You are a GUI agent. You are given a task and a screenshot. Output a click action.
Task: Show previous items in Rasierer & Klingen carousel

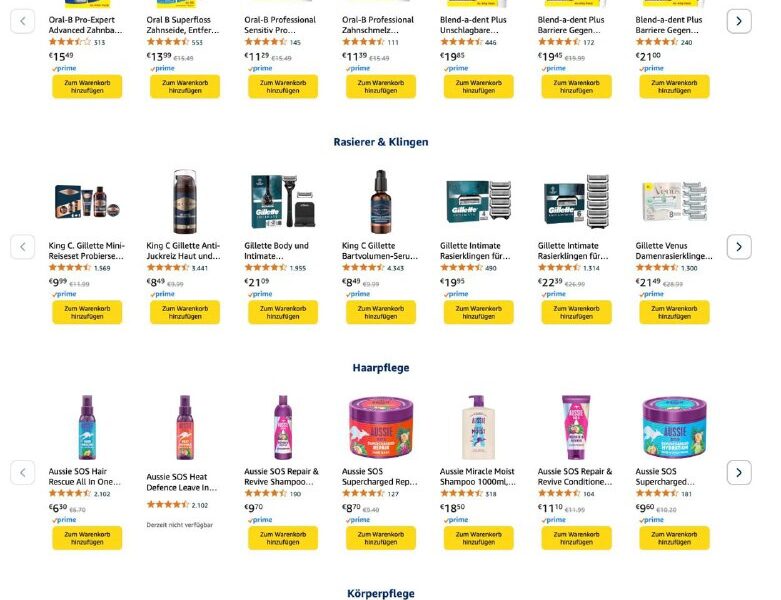coord(22,247)
